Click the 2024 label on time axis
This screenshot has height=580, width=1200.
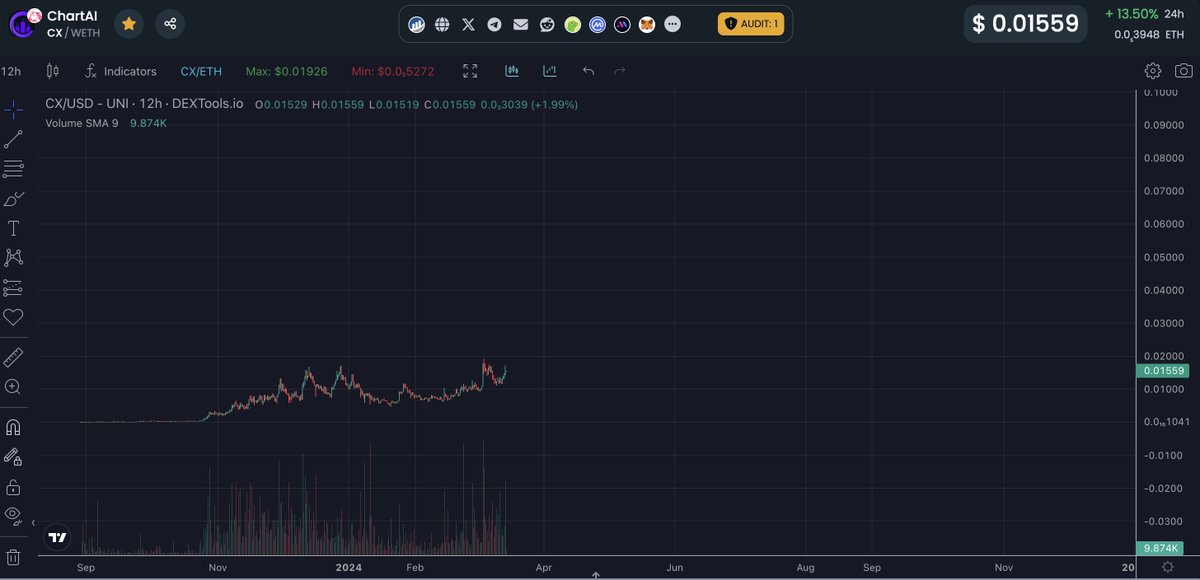click(348, 567)
